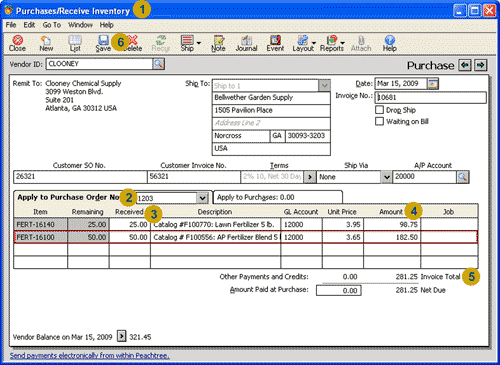Click the AP Fertilizer Blend description cell

click(216, 237)
